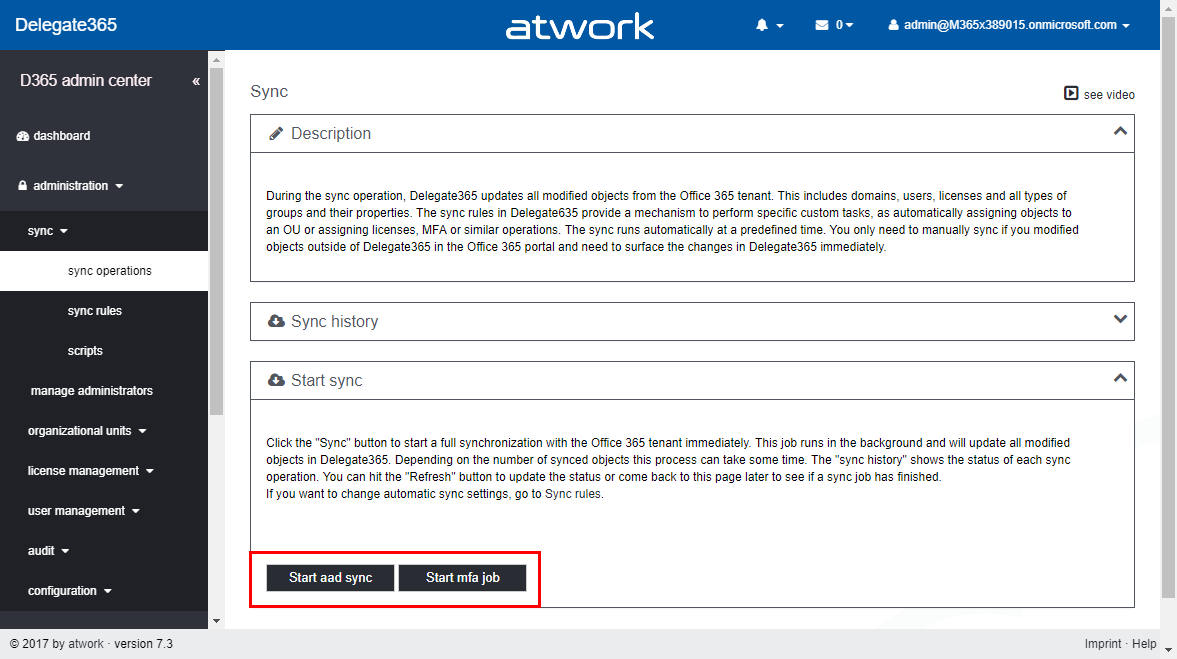Click the notification bell icon

[762, 25]
